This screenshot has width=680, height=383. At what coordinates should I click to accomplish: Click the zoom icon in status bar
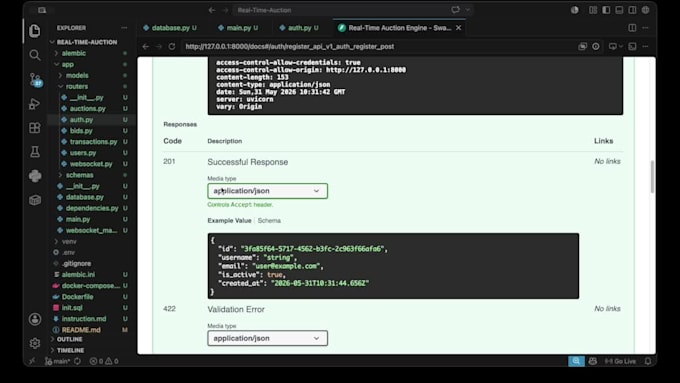(x=576, y=361)
